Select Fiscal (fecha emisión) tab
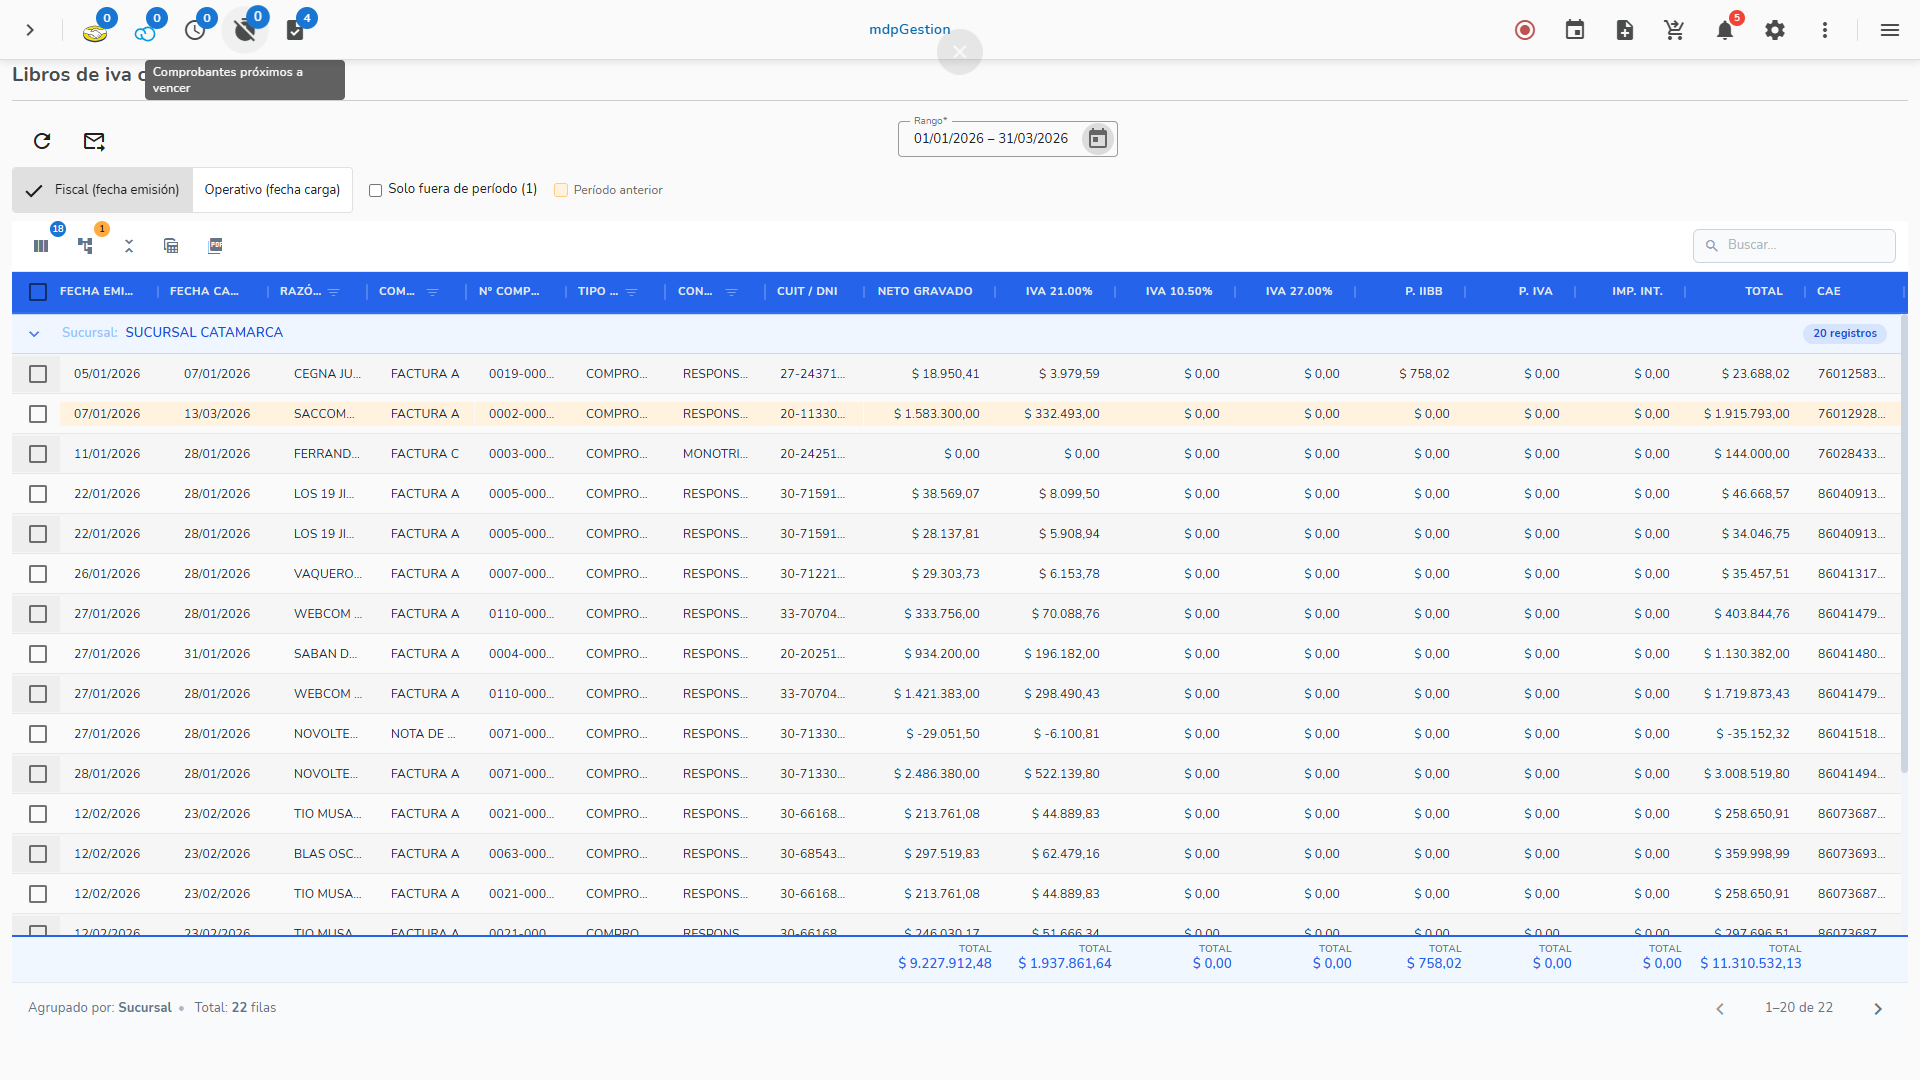1920x1080 pixels. tap(103, 190)
